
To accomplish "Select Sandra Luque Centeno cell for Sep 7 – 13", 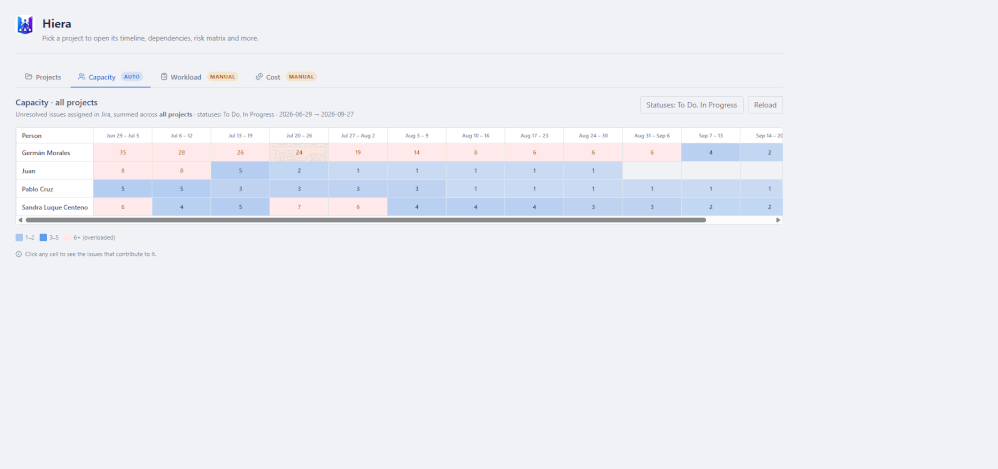I will coord(710,207).
